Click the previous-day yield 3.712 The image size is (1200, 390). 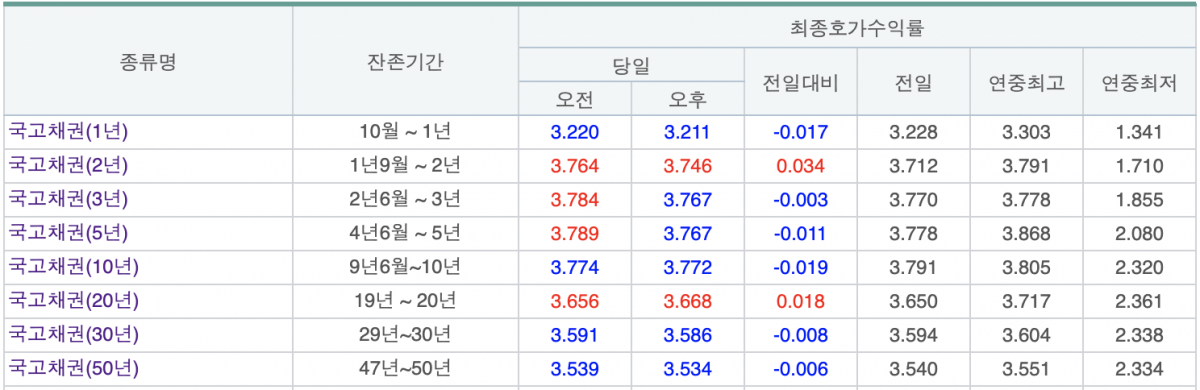[913, 165]
